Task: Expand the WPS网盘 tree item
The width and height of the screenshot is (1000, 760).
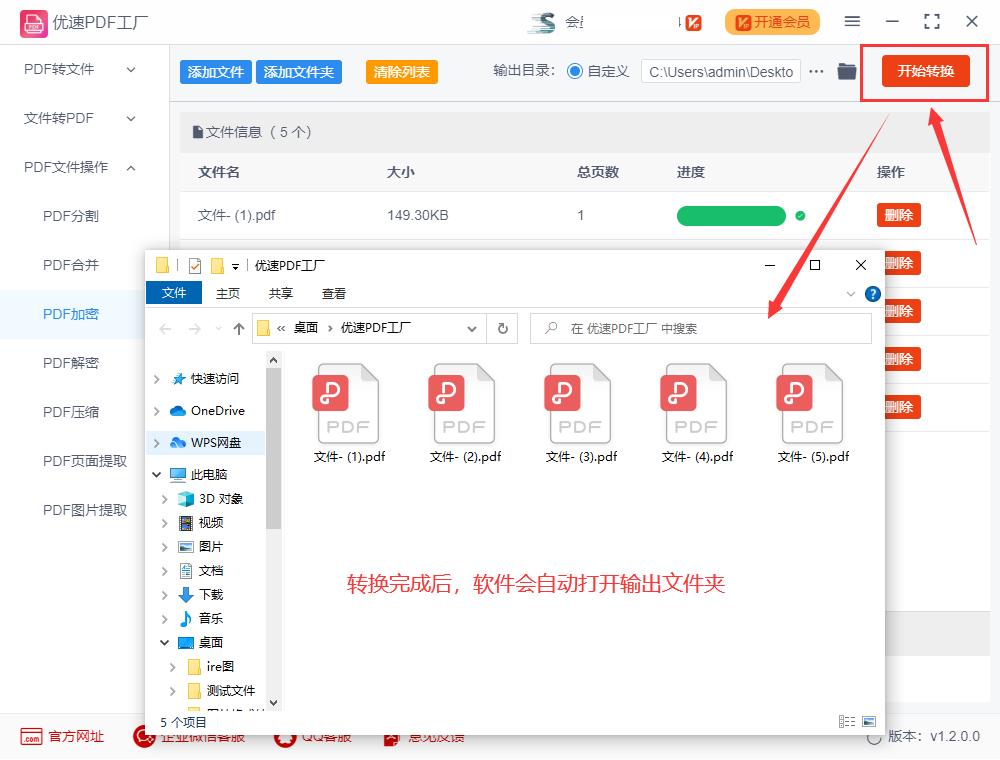Action: [x=155, y=442]
